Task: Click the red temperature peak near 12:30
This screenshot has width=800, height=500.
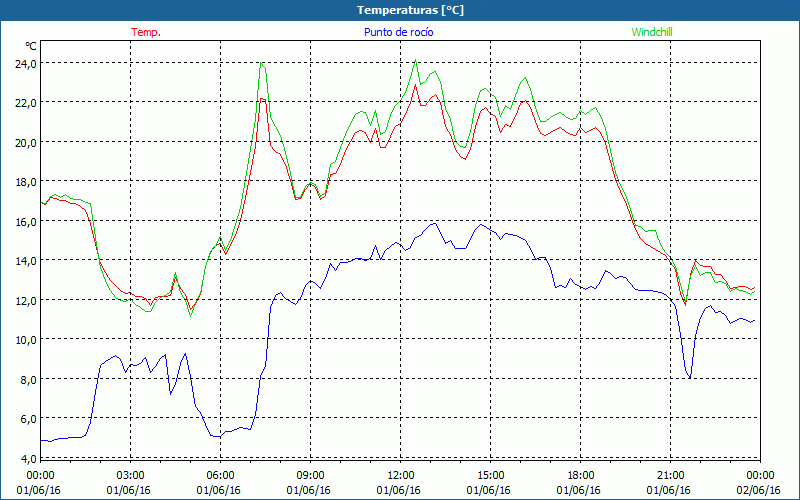Action: (x=415, y=85)
